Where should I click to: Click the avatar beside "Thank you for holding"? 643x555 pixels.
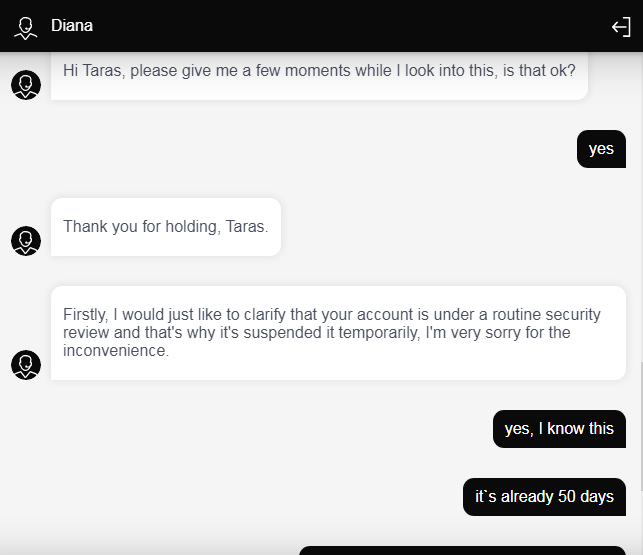[x=26, y=241]
